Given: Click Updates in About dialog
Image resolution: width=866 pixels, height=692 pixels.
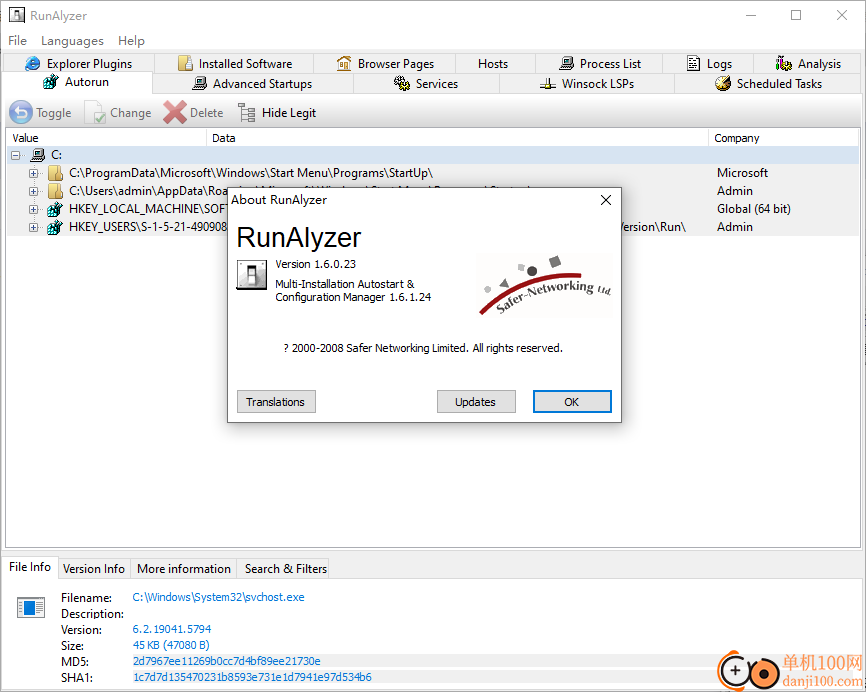Looking at the screenshot, I should (476, 402).
